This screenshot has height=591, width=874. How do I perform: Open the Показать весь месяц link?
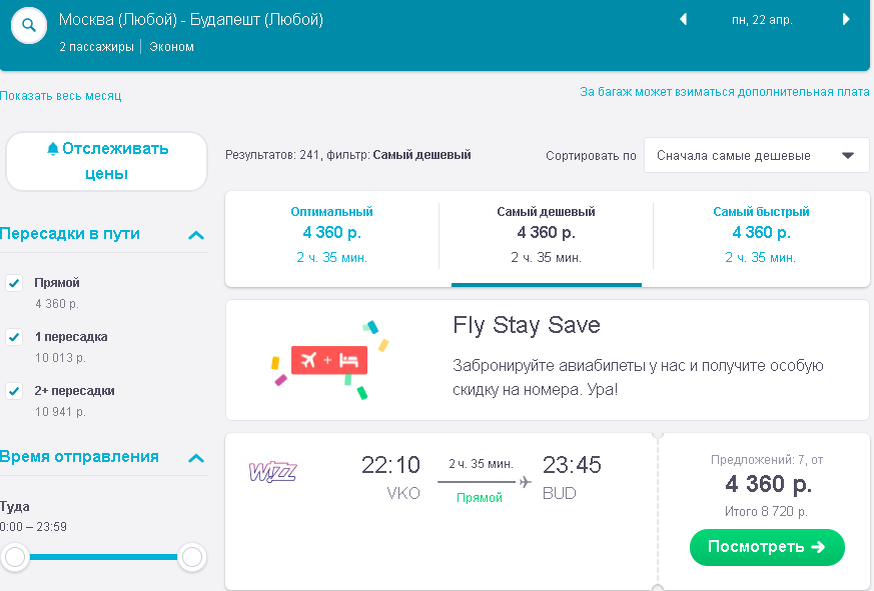pos(61,96)
